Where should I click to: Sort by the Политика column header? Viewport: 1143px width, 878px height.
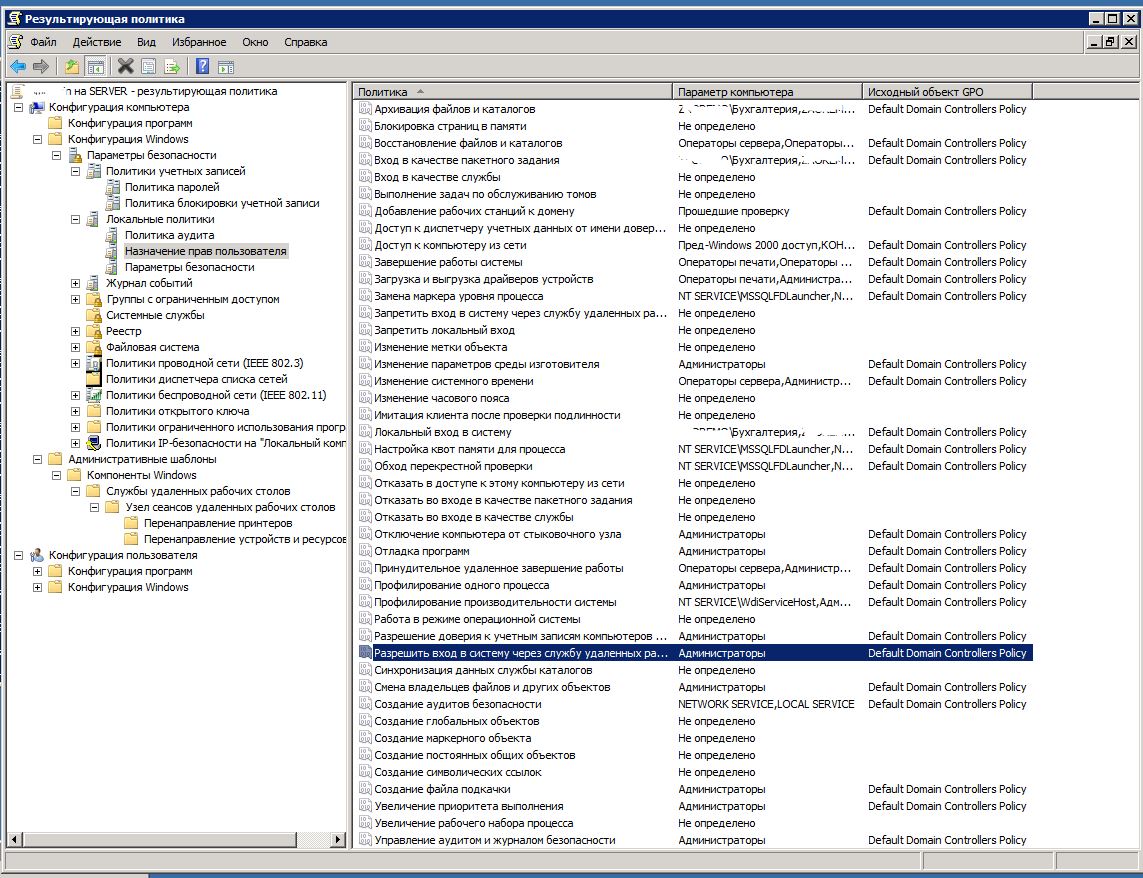pyautogui.click(x=512, y=92)
